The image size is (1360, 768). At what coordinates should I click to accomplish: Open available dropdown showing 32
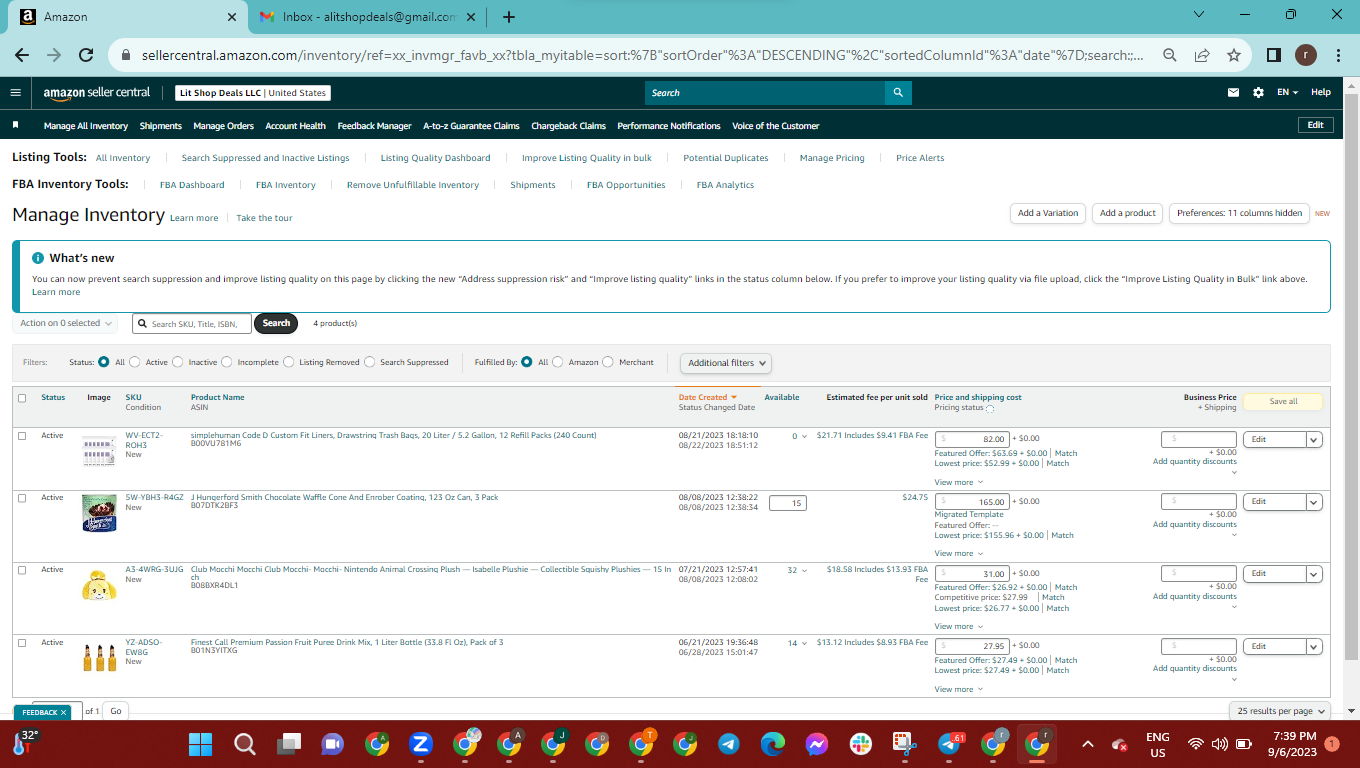click(x=797, y=571)
